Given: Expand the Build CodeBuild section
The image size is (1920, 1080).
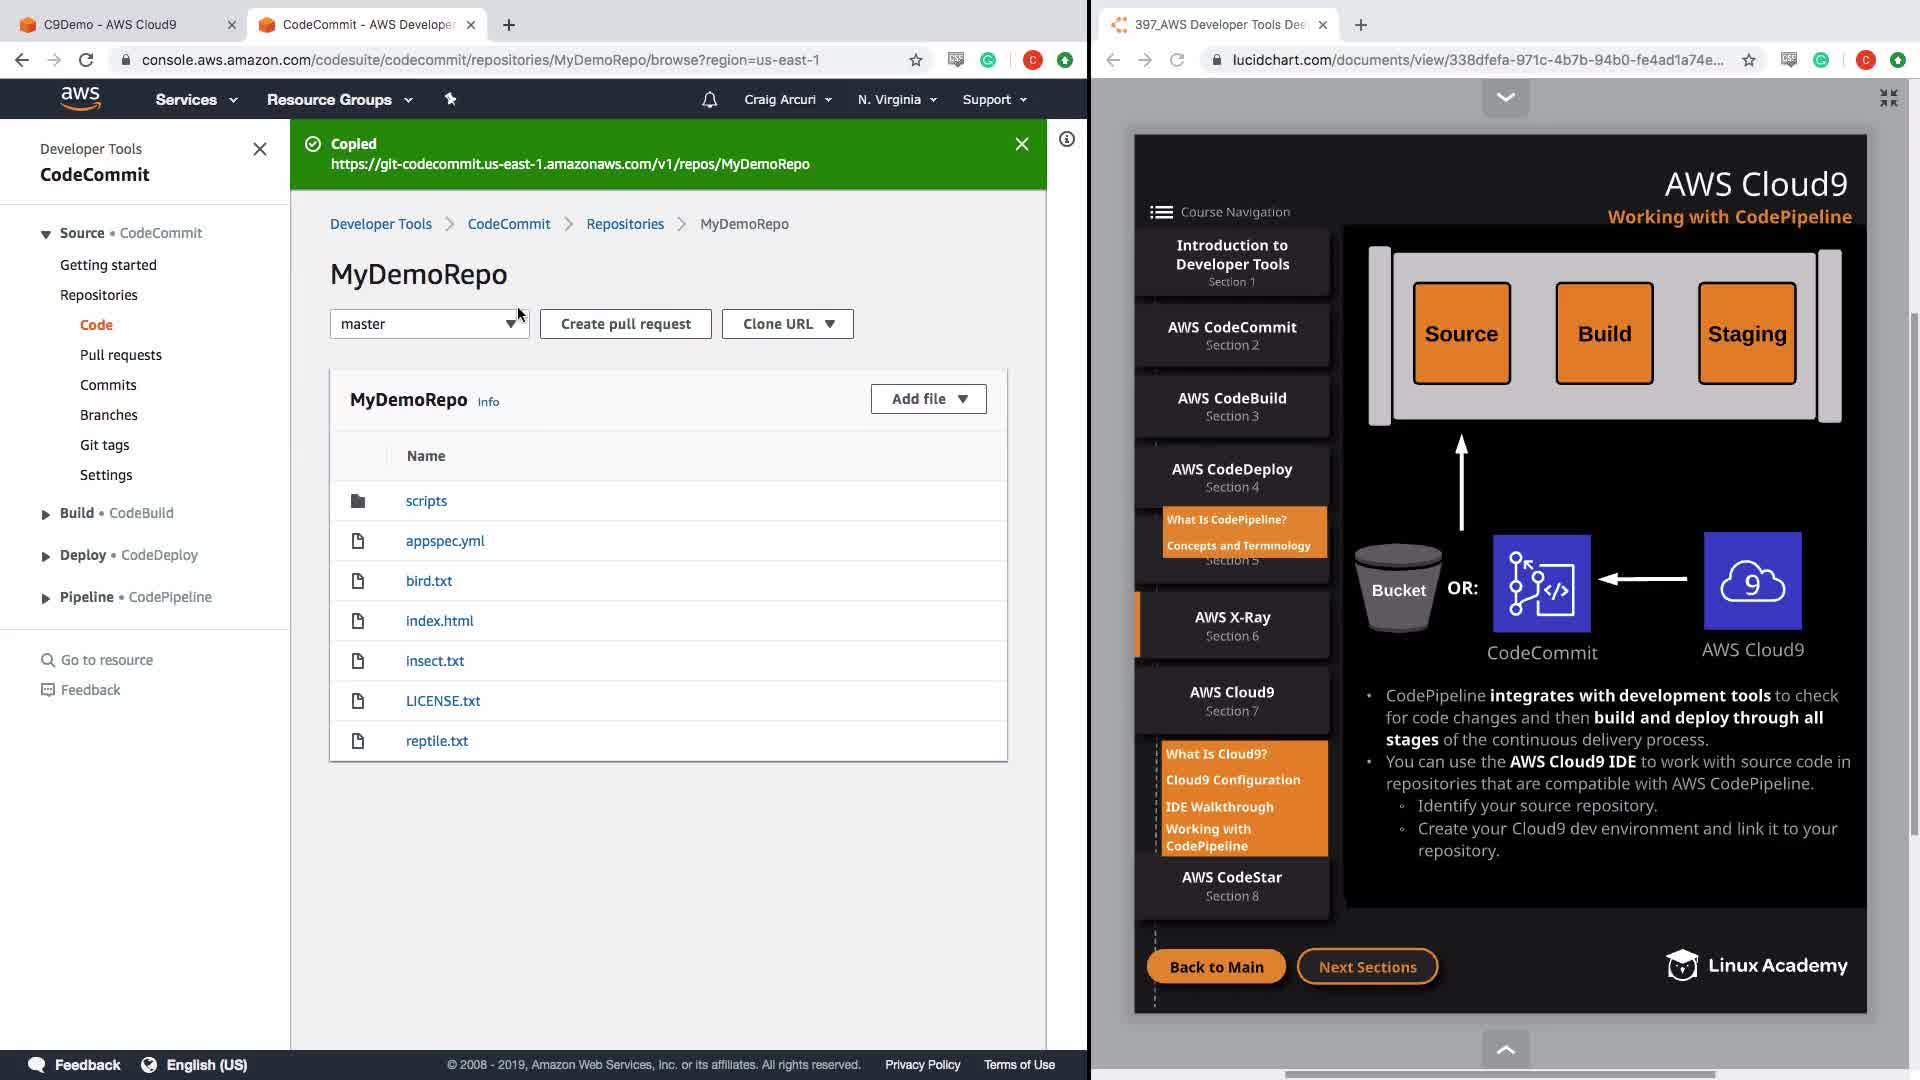Looking at the screenshot, I should pos(46,514).
